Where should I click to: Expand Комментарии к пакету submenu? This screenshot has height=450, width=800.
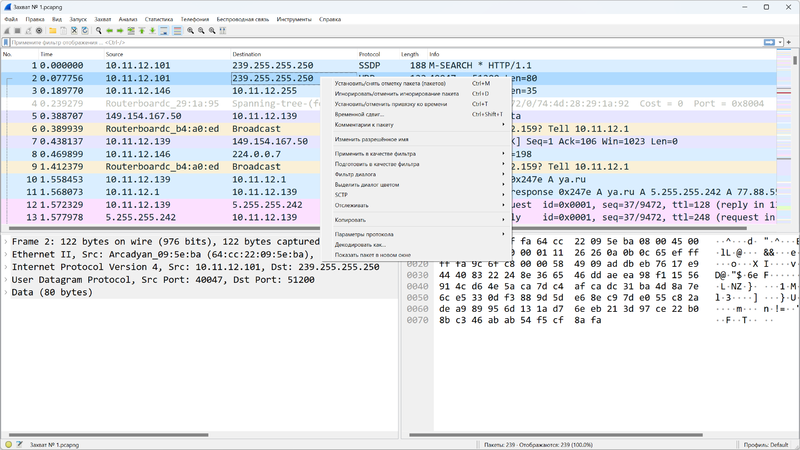[416, 124]
